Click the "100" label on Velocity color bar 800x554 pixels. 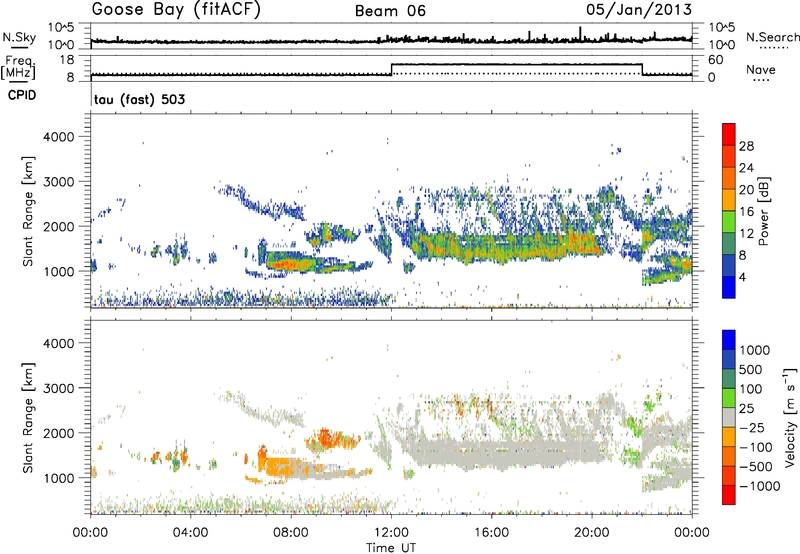click(x=751, y=389)
